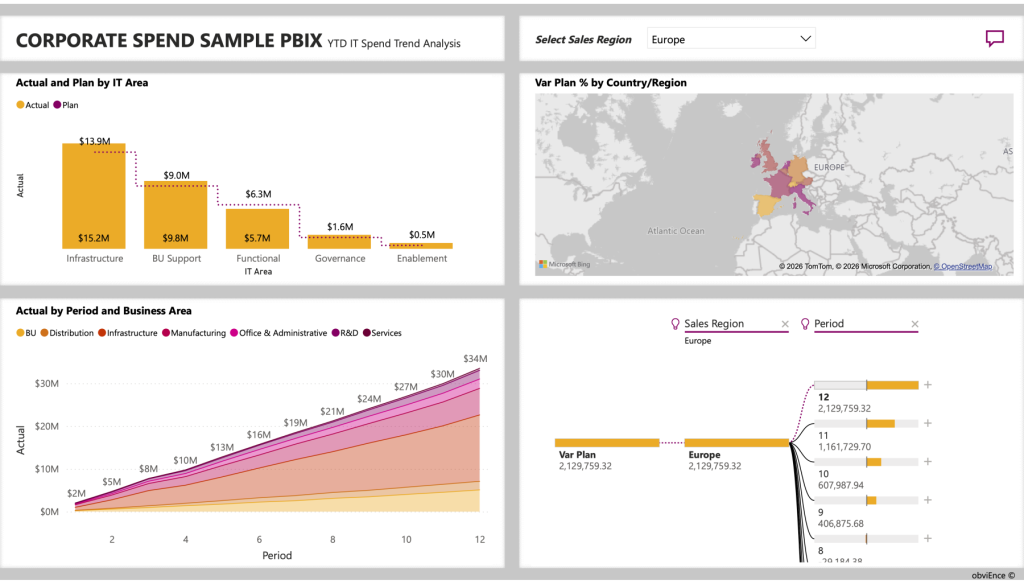Click the lightbulb icon beside Sales Region
Screen dimensions: 1024x584
click(675, 324)
